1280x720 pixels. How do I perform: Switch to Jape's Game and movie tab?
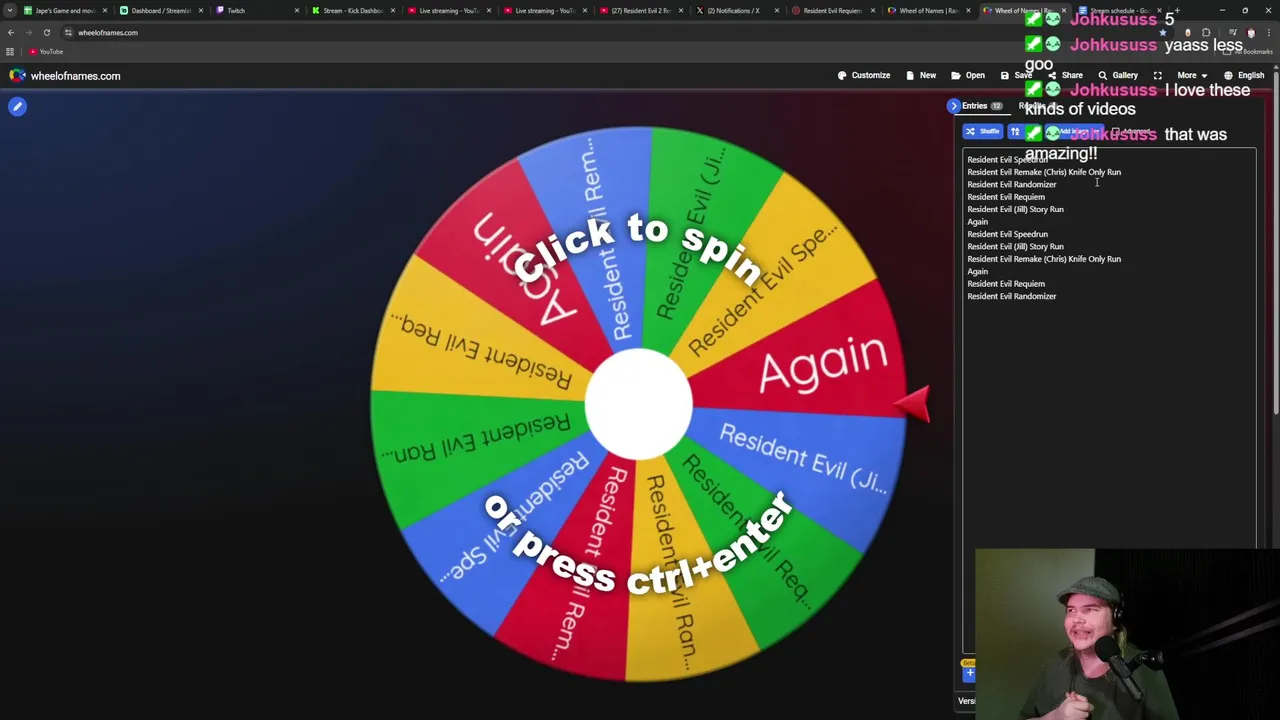pos(64,10)
